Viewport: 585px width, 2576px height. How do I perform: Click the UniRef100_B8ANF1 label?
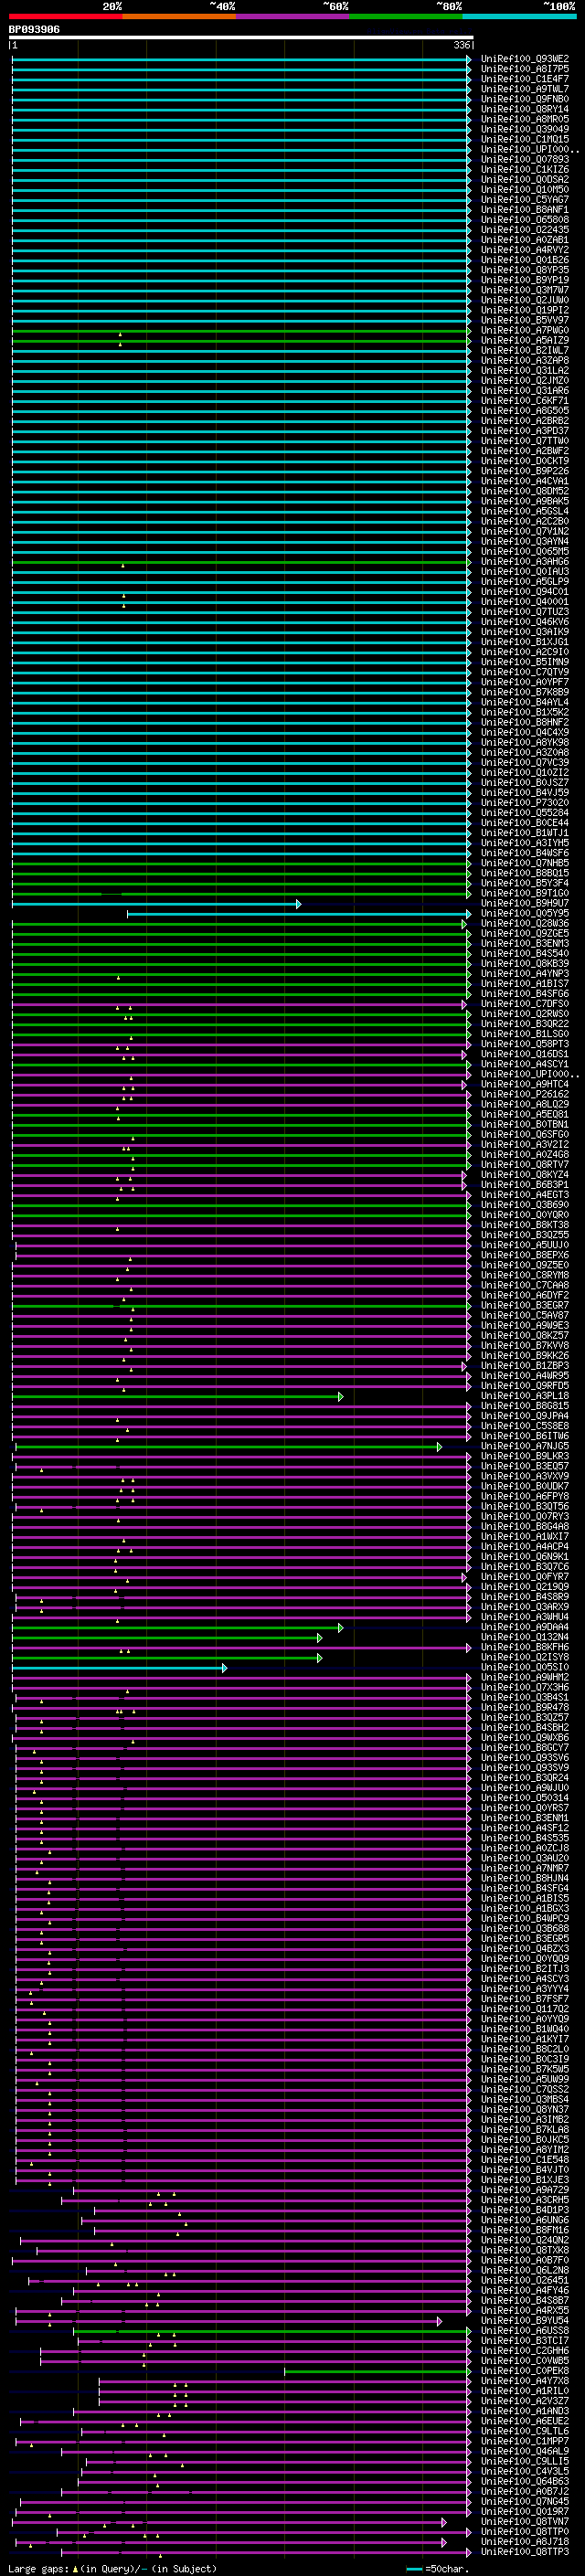(525, 210)
